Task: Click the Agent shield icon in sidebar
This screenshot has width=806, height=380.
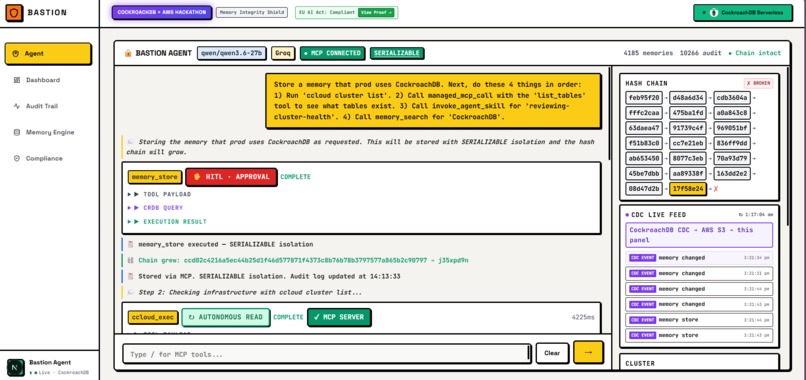Action: tap(15, 53)
